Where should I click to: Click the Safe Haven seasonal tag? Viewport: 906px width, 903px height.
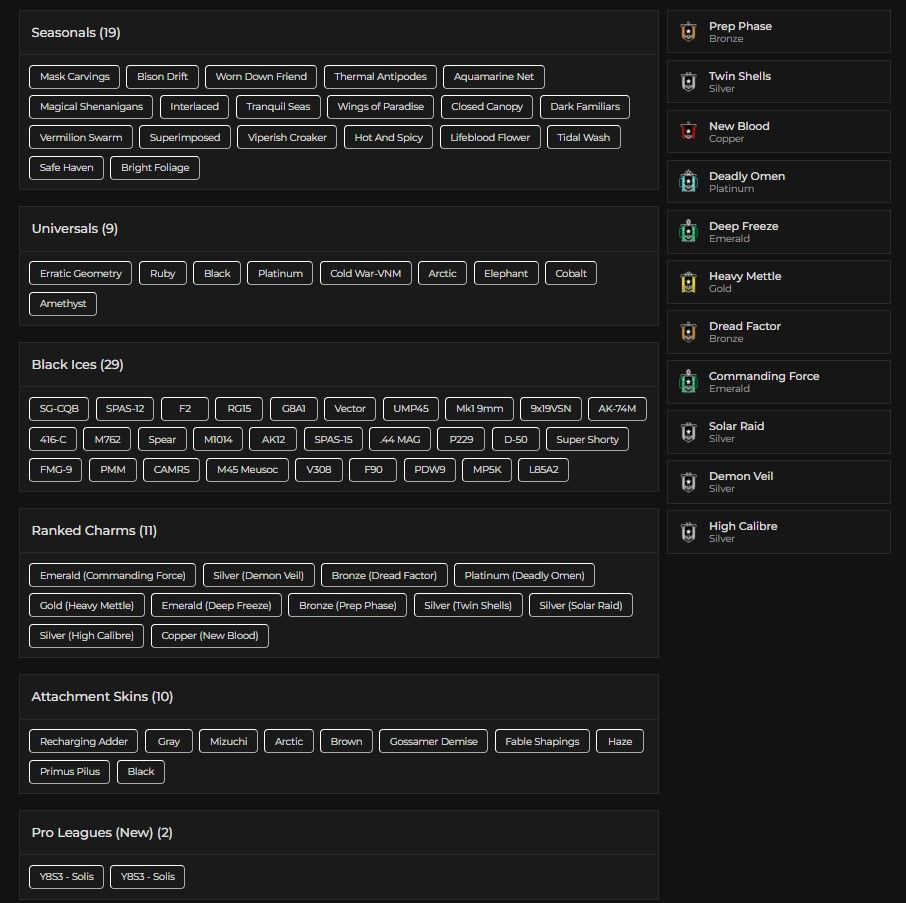pos(66,168)
